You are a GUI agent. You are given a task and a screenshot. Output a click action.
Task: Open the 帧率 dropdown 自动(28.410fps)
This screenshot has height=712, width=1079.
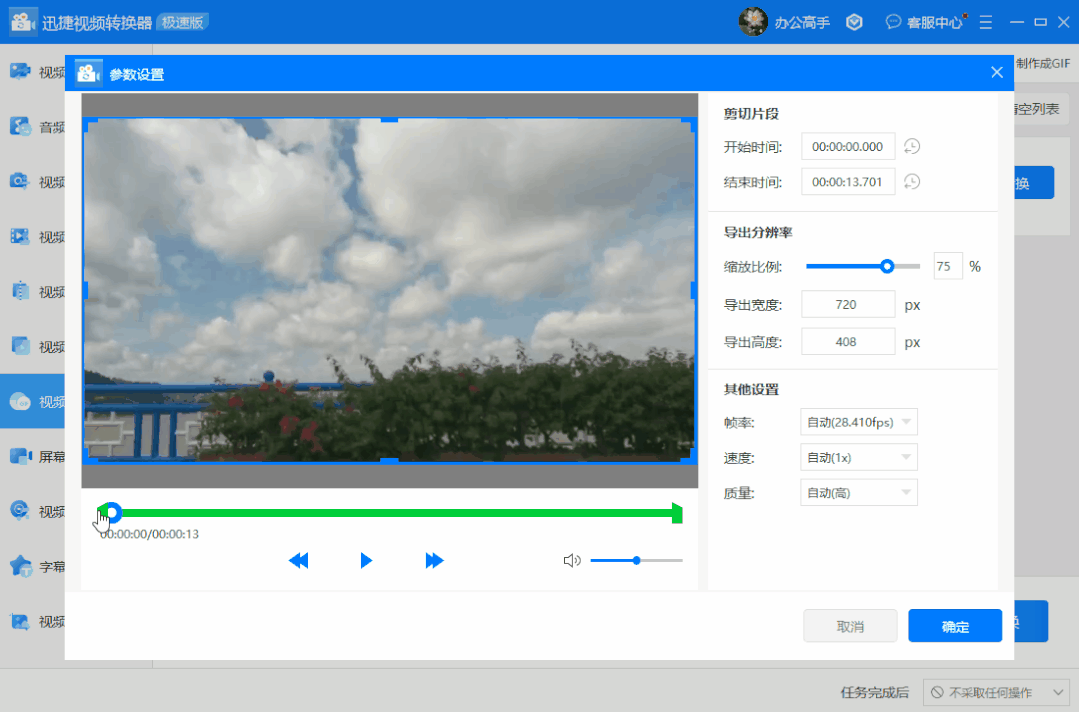858,422
